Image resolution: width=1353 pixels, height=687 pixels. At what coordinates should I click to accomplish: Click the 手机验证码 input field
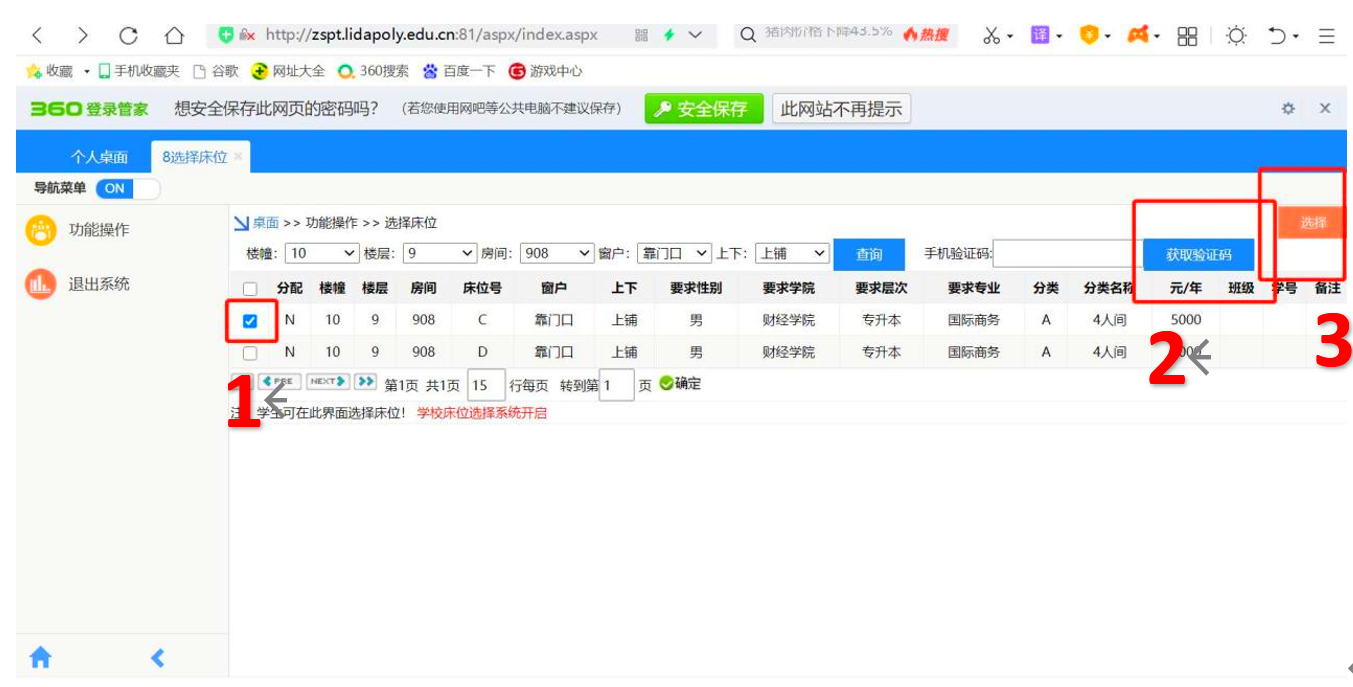pyautogui.click(x=1067, y=254)
